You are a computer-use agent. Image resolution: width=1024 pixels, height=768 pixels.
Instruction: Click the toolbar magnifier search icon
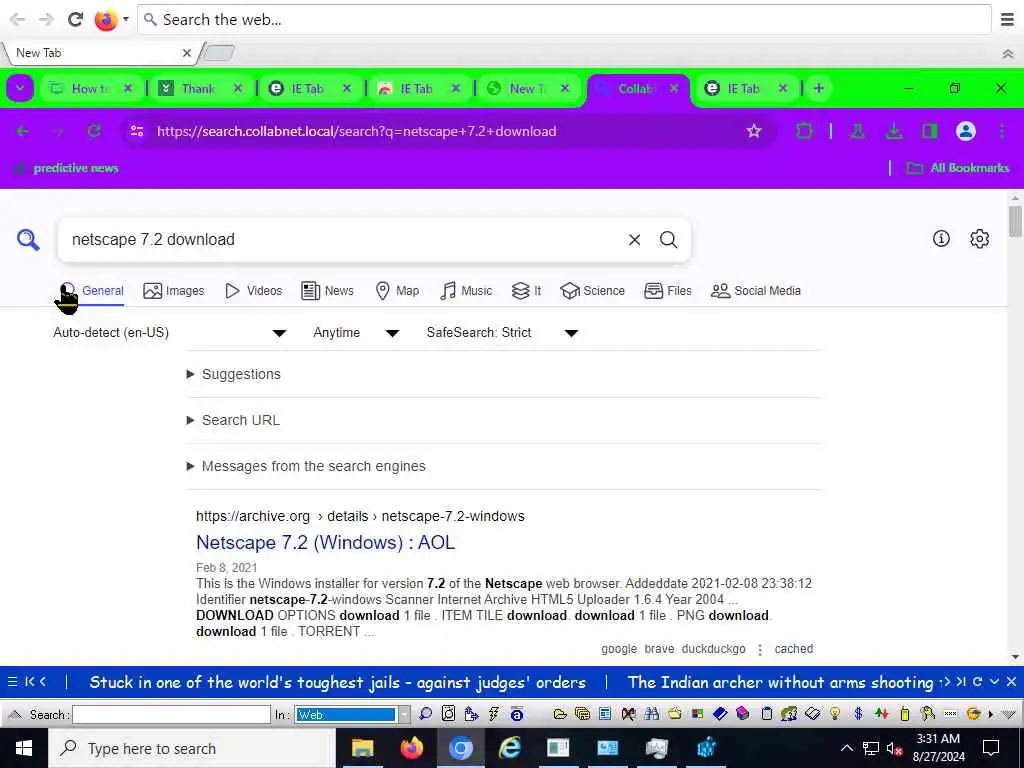tap(425, 714)
